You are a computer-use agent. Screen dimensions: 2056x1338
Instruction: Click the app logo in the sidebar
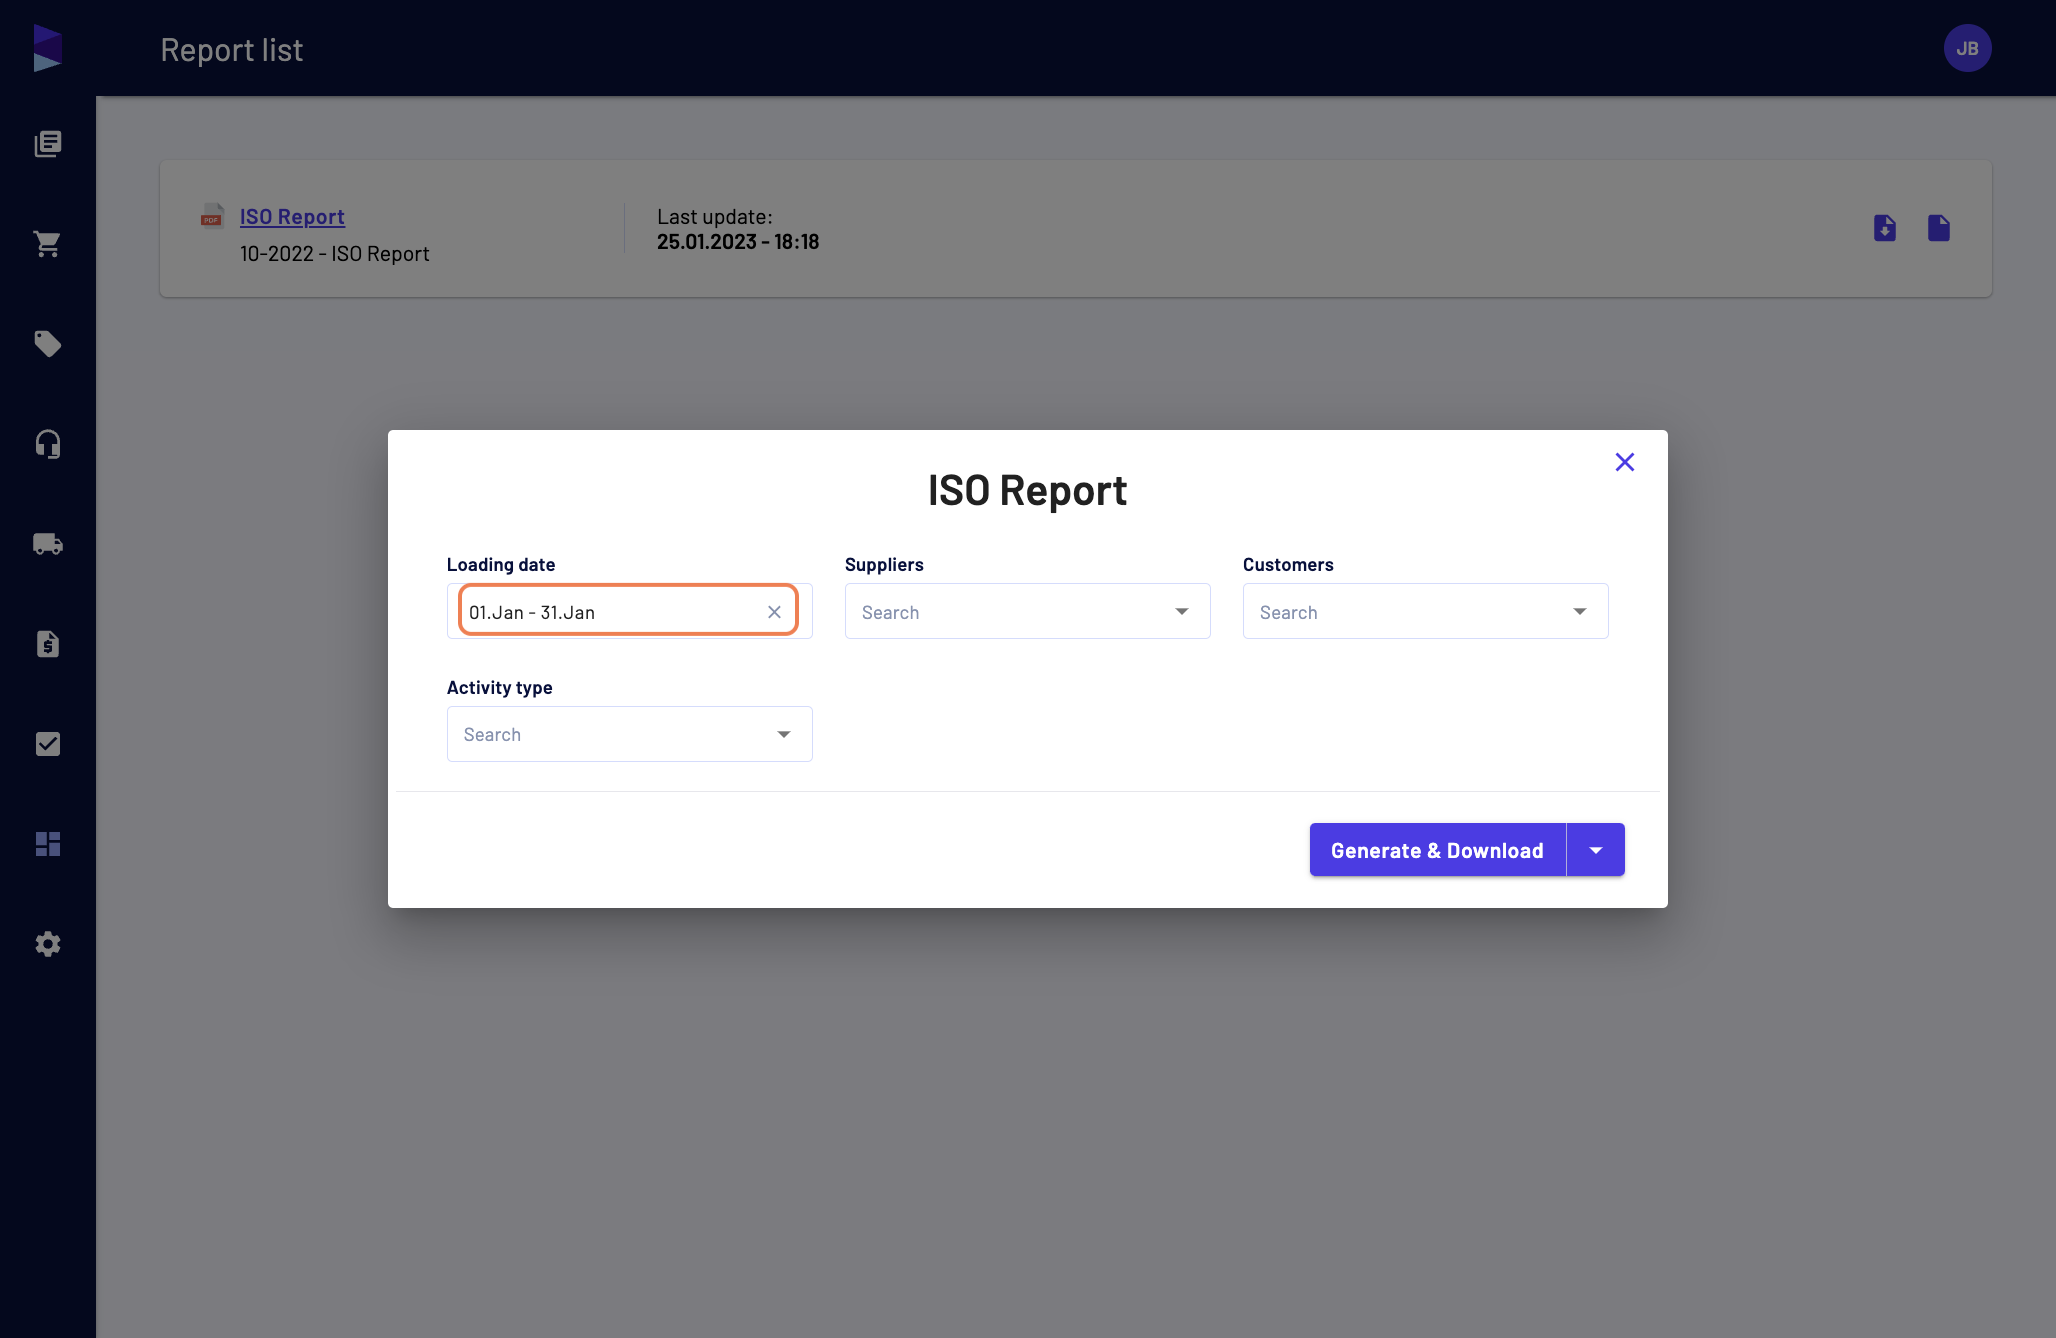pos(48,48)
